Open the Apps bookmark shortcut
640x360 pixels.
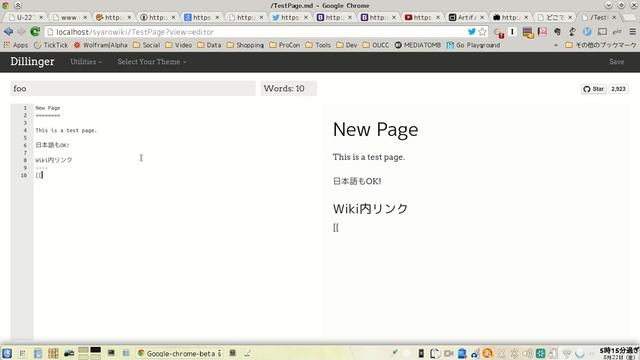pos(16,45)
